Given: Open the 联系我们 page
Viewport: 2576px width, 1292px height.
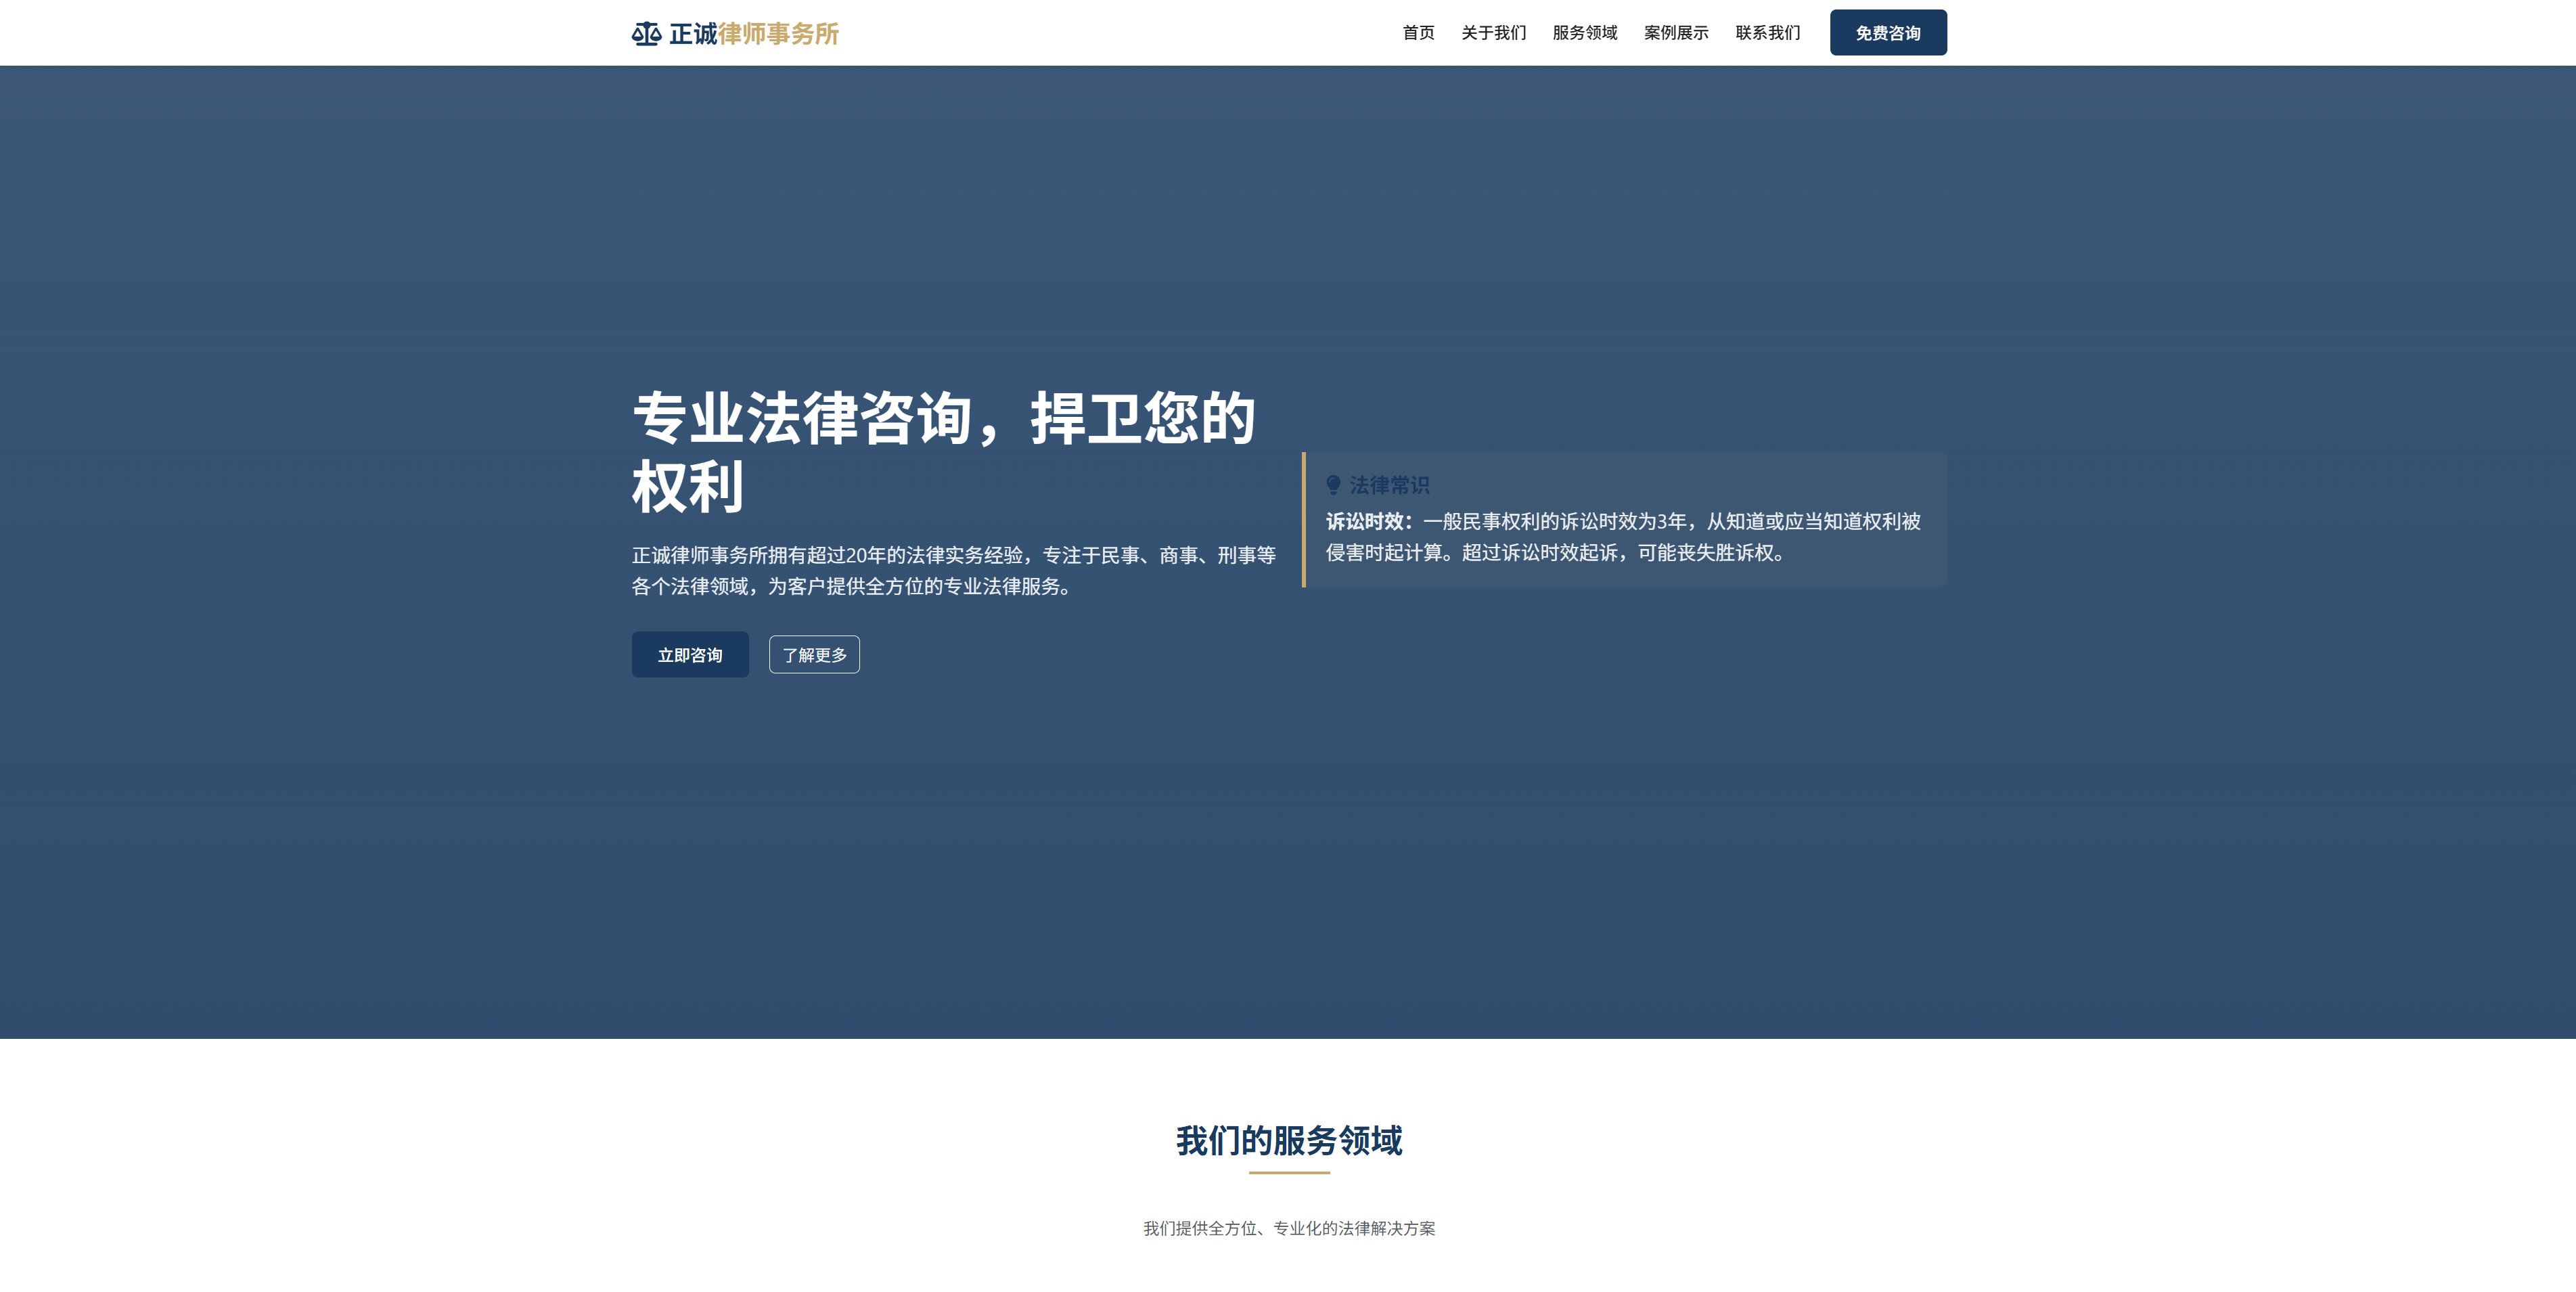Looking at the screenshot, I should [1766, 32].
